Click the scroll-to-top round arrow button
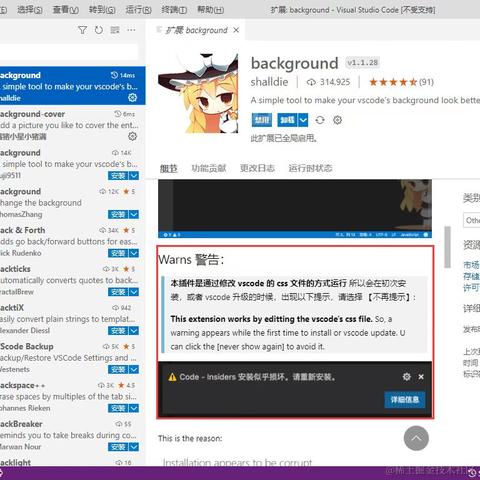The width and height of the screenshot is (480, 480). coord(416,438)
